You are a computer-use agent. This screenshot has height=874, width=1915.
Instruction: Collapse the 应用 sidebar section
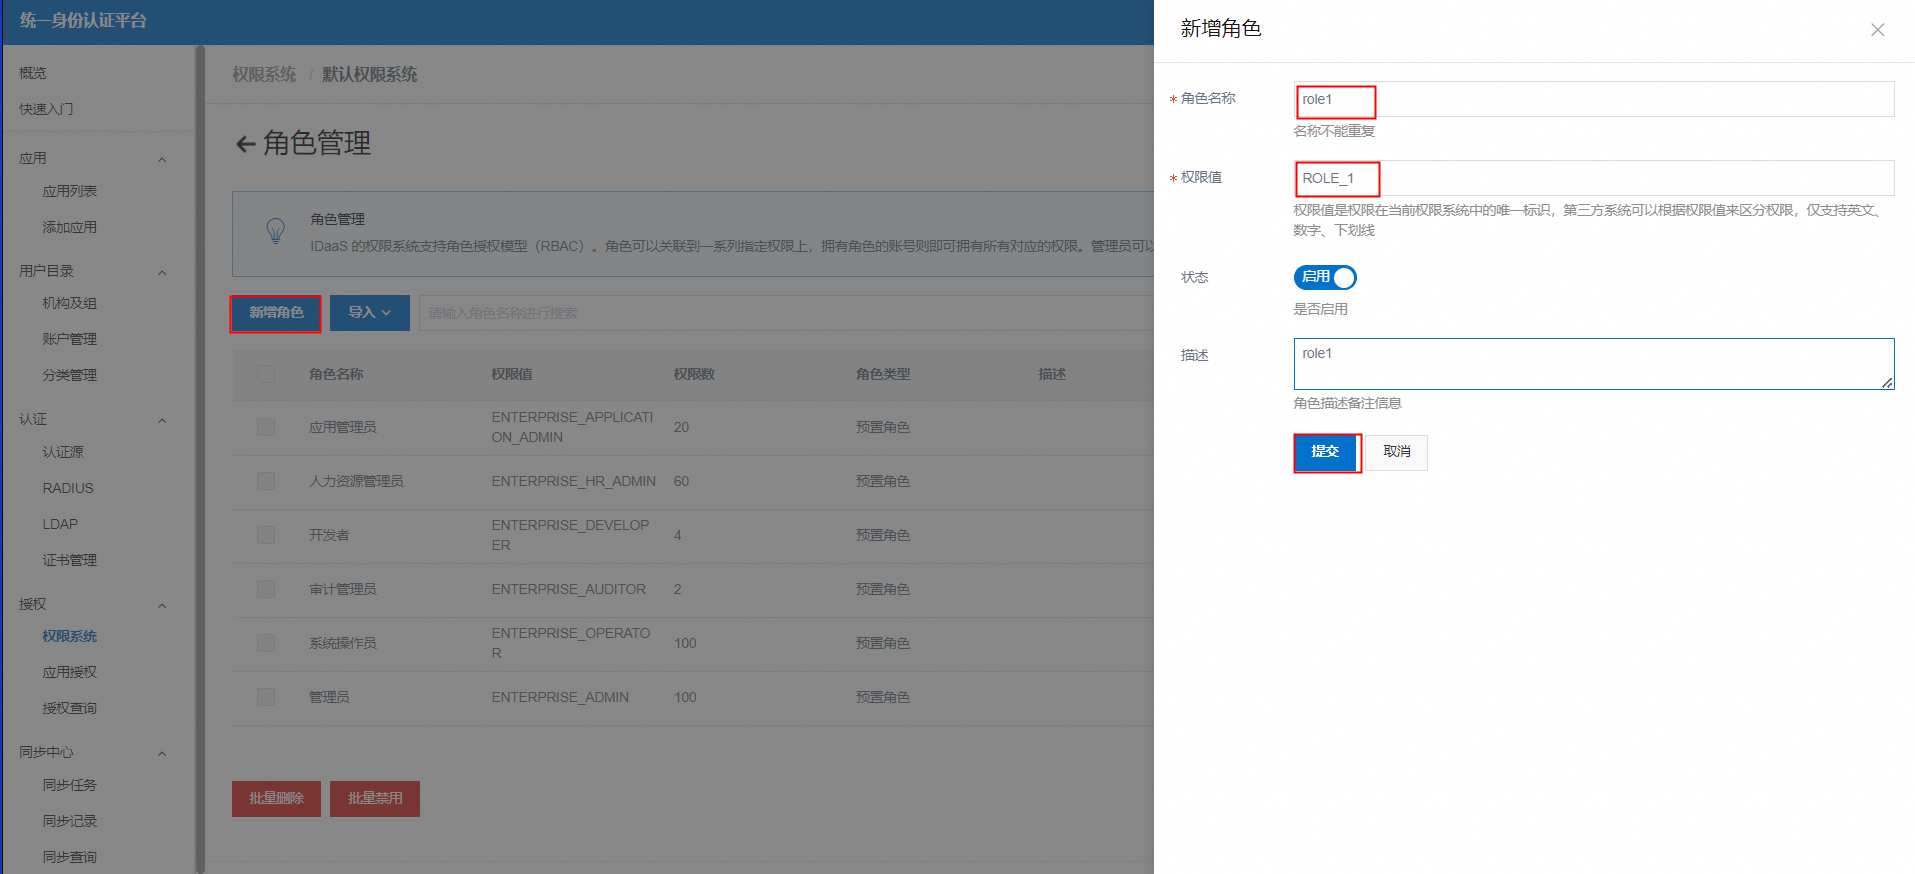click(162, 160)
